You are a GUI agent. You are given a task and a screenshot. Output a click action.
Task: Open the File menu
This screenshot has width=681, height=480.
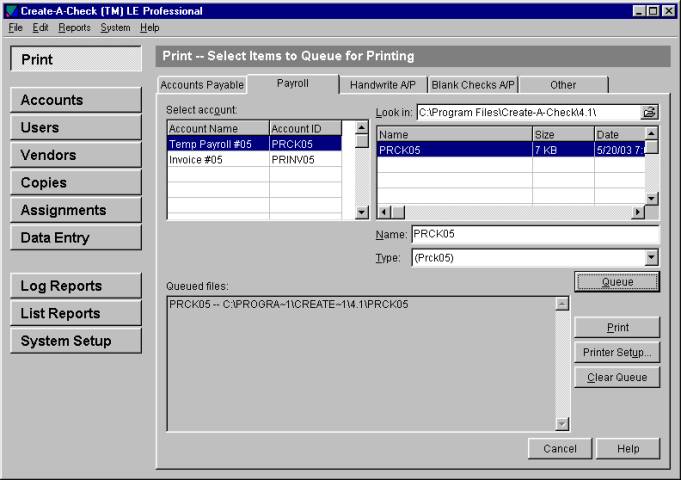(x=15, y=28)
